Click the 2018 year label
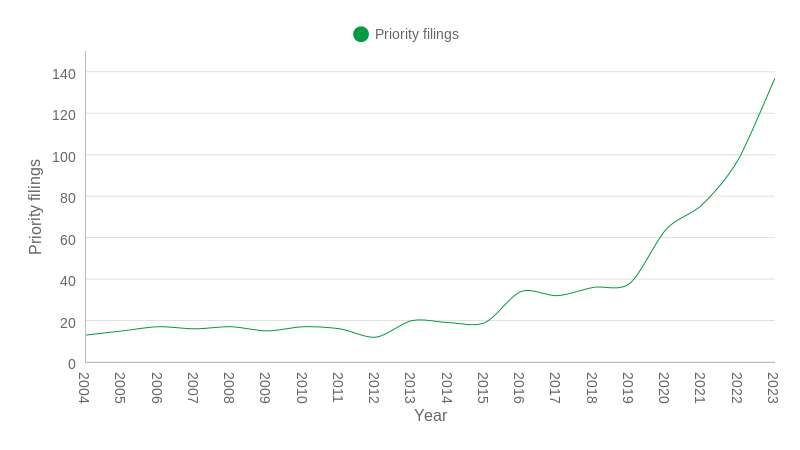This screenshot has height=450, width=800. coord(592,387)
